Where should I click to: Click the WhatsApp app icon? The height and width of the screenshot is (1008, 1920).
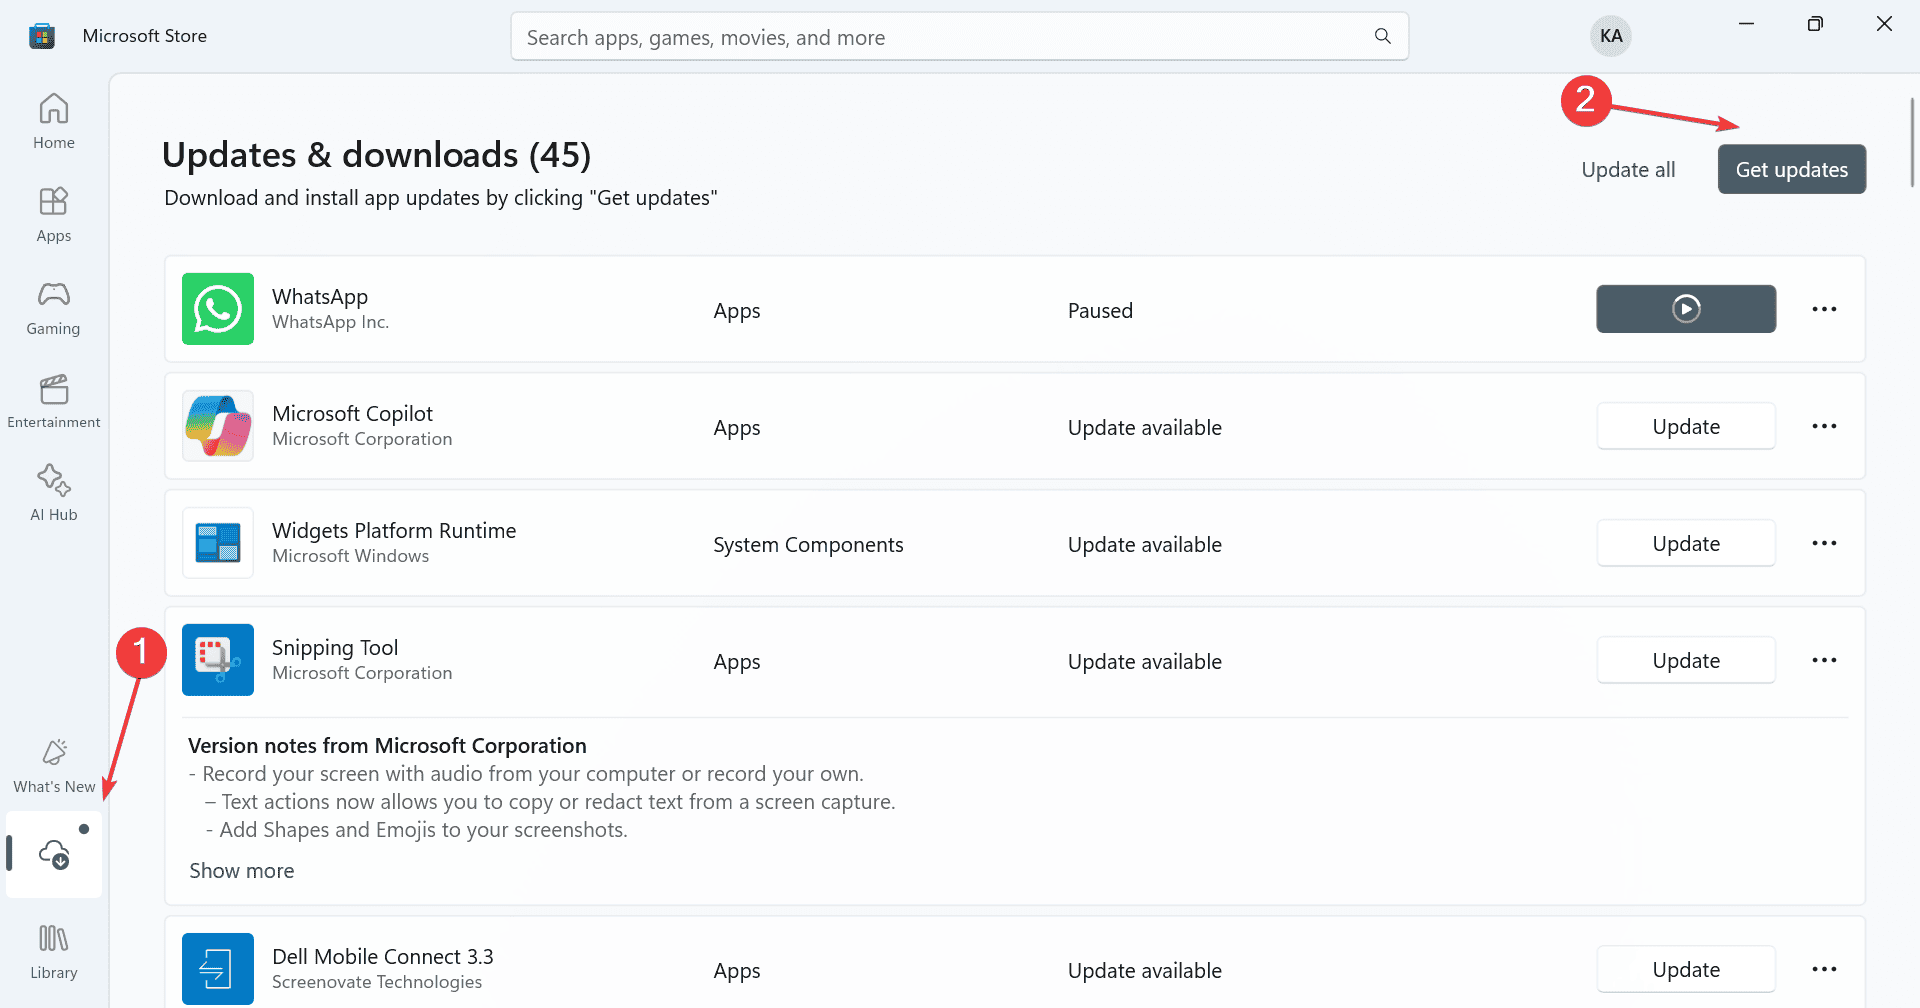click(x=218, y=309)
